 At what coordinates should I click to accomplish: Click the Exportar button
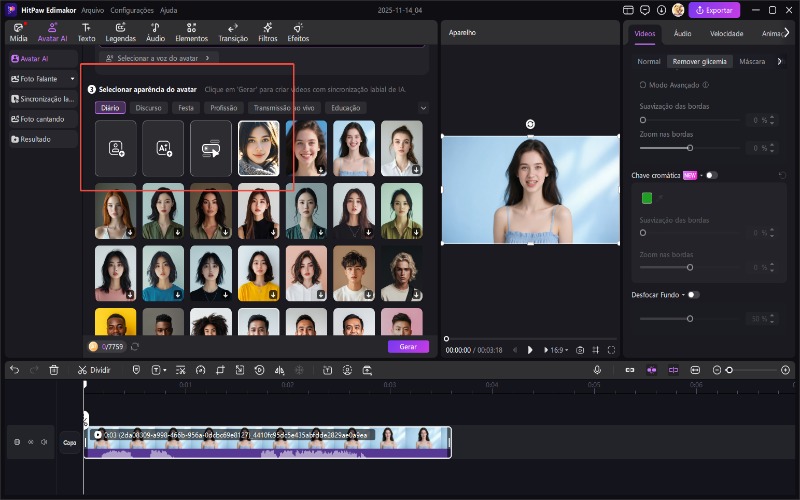coord(714,10)
